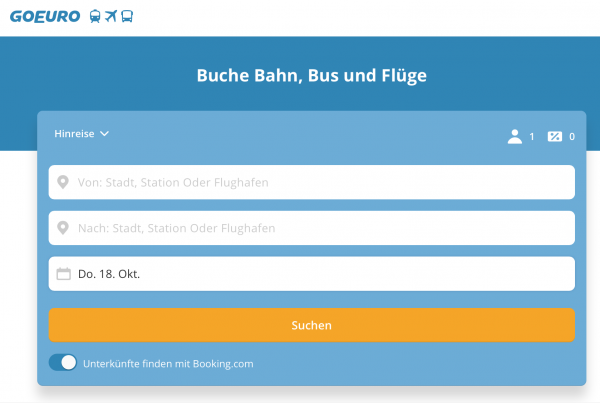Click the location pin in Von field

pyautogui.click(x=63, y=182)
